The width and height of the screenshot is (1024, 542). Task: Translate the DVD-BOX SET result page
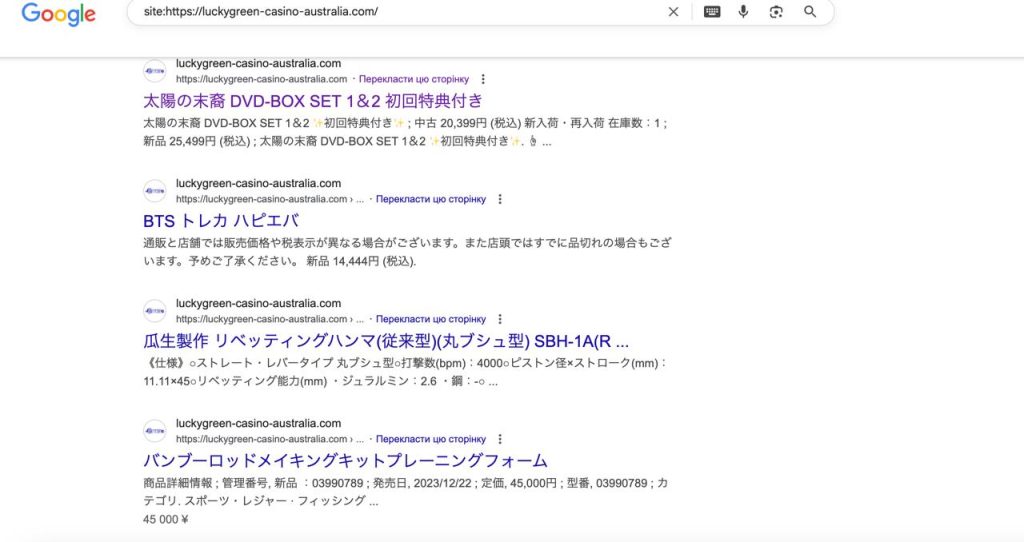pyautogui.click(x=414, y=79)
